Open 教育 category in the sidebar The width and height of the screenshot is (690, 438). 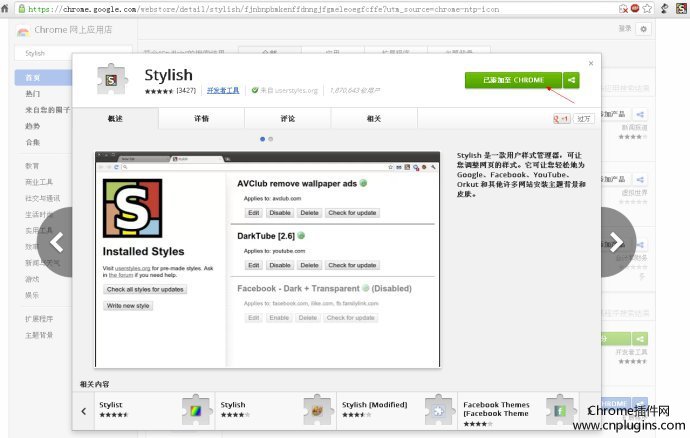(x=32, y=166)
